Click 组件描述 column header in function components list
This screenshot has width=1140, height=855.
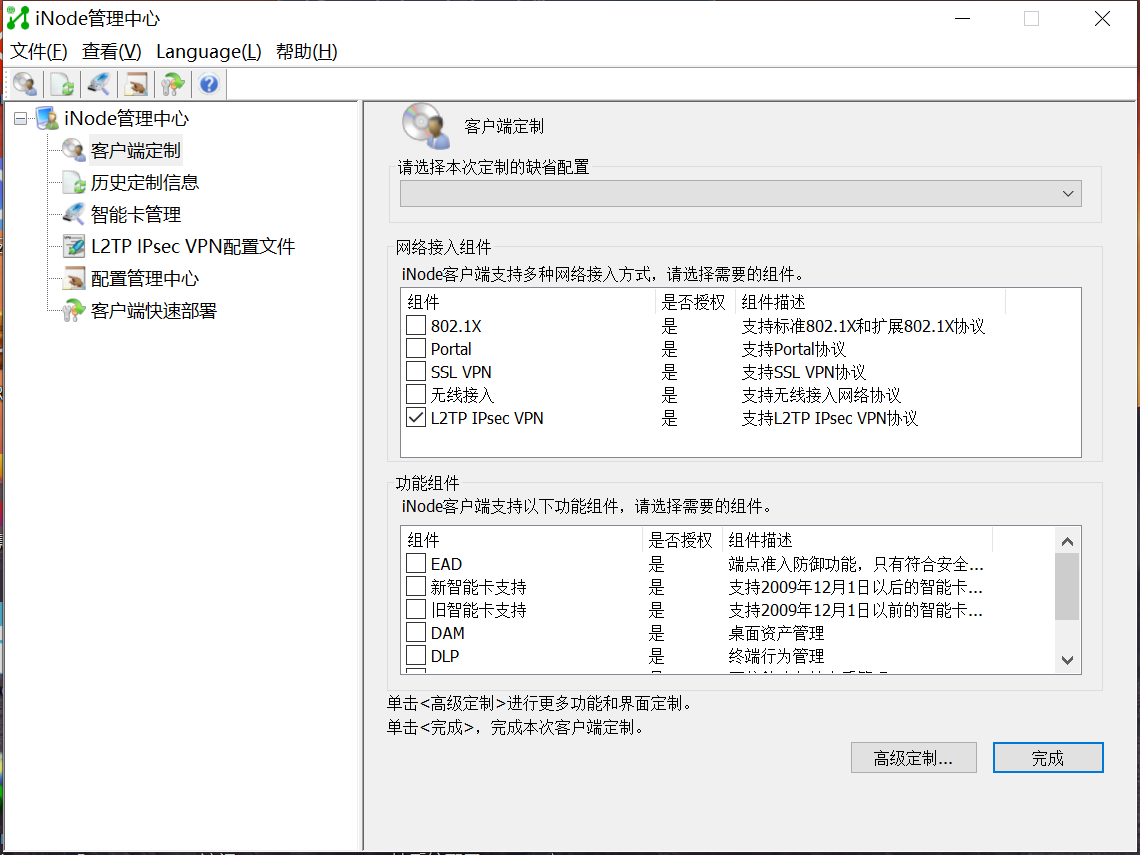857,540
